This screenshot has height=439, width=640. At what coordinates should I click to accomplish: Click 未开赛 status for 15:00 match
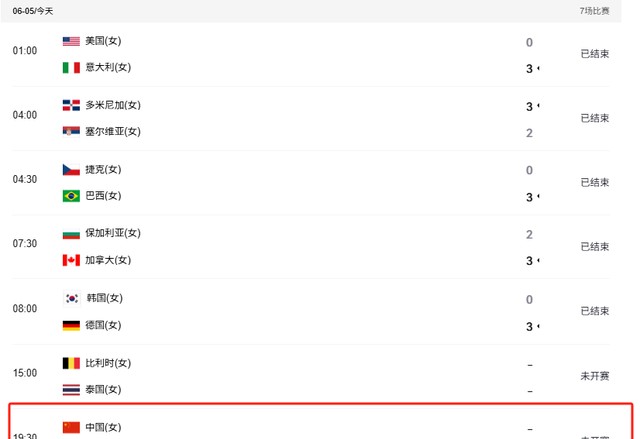(x=595, y=376)
